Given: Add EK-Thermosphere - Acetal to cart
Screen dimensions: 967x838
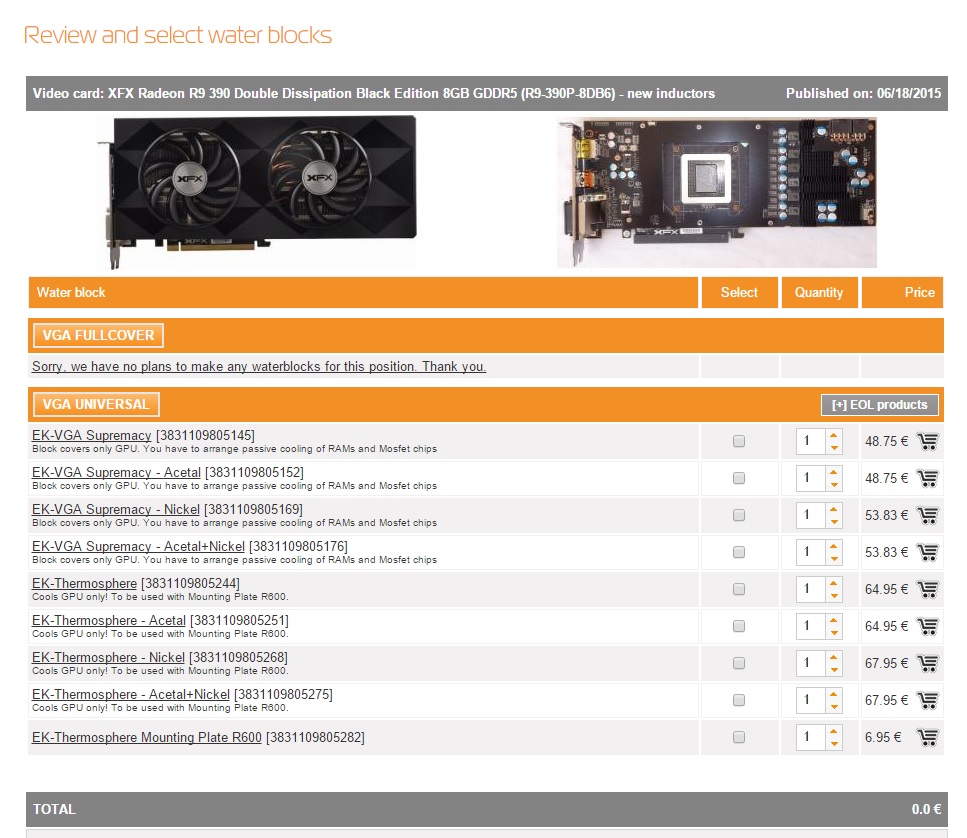Looking at the screenshot, I should coord(928,626).
